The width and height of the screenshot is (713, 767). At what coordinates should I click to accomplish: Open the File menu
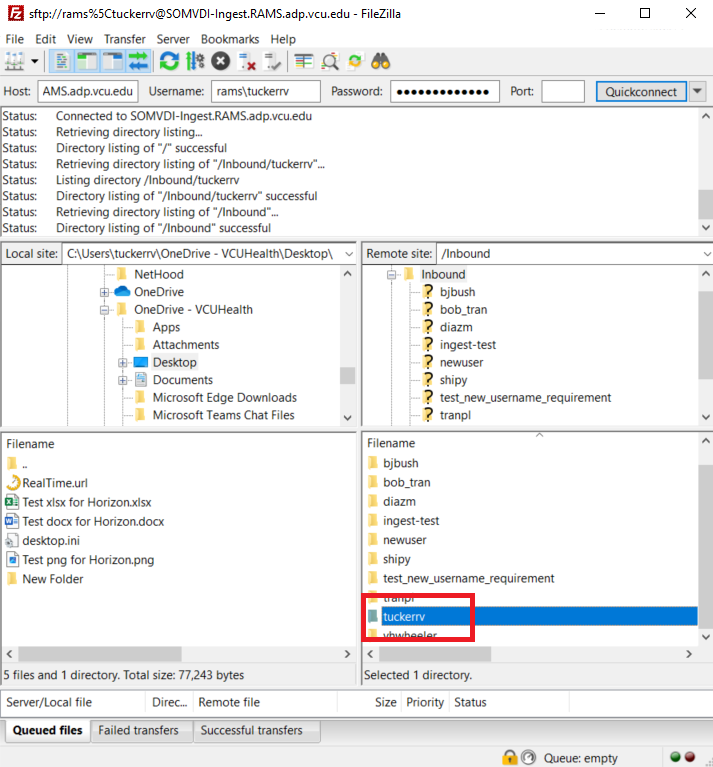coord(14,39)
